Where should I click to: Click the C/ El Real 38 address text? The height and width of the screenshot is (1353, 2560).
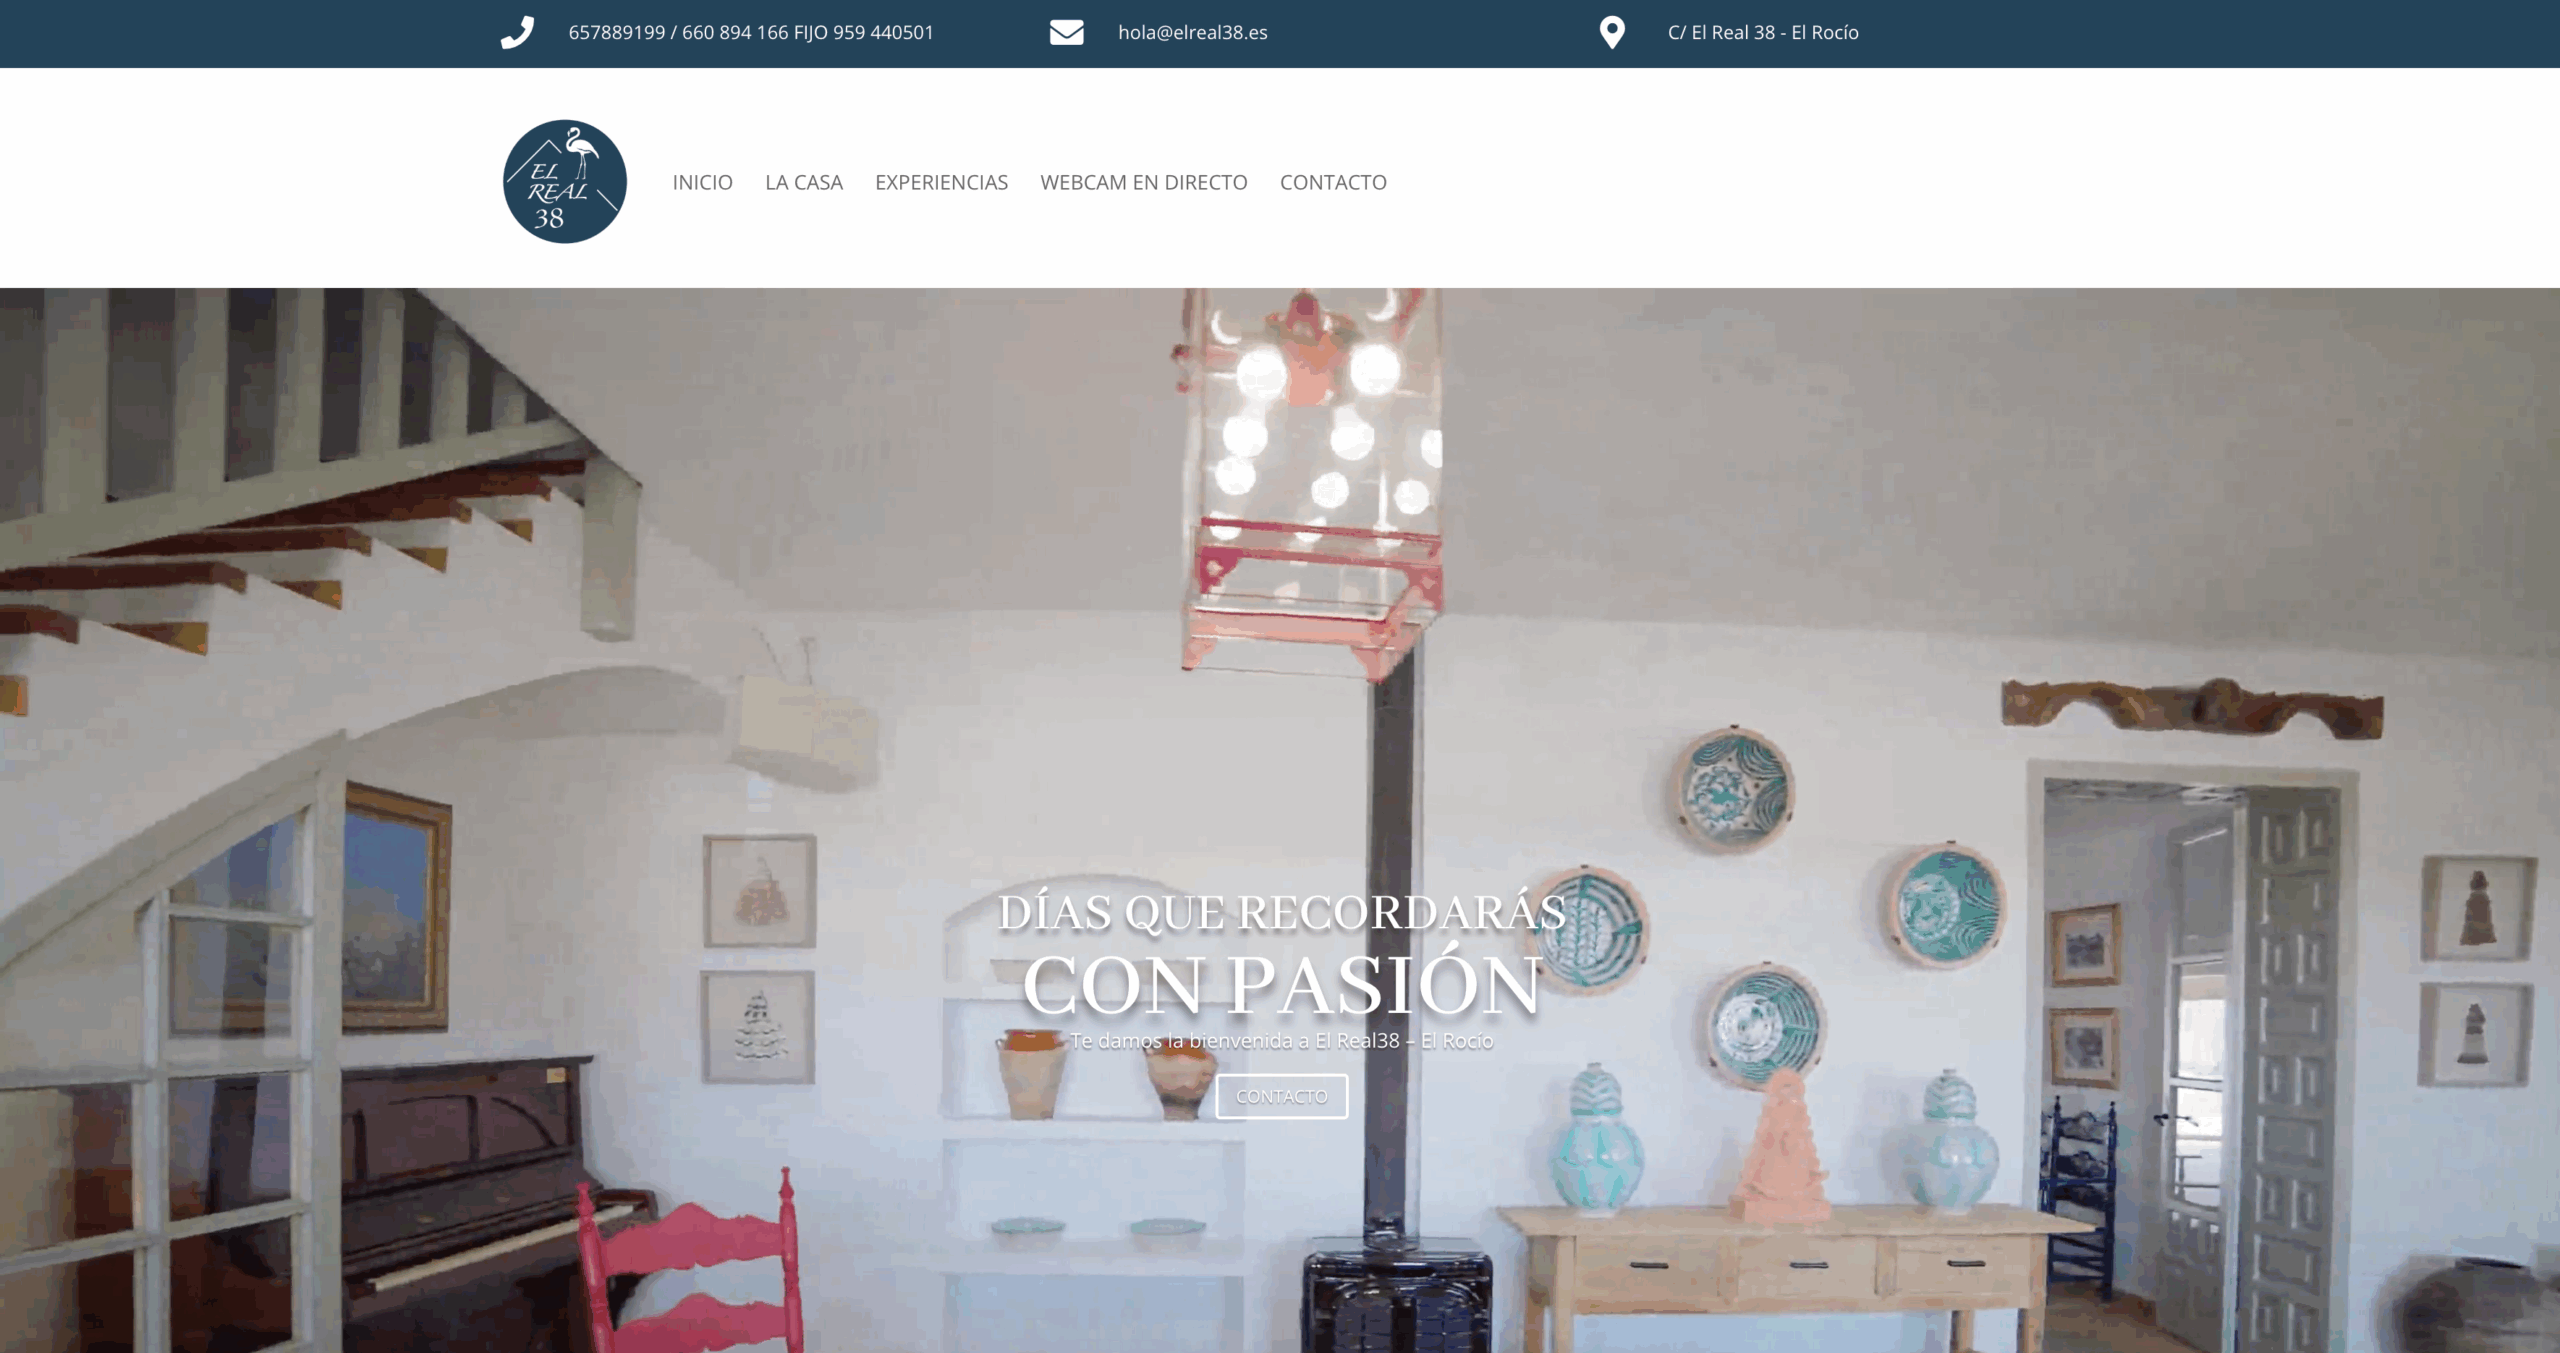[x=1763, y=32]
